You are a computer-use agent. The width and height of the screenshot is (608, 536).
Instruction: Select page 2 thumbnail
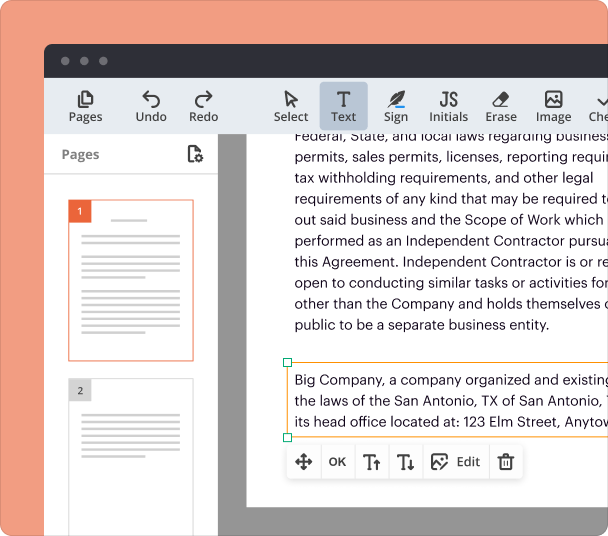point(131,457)
